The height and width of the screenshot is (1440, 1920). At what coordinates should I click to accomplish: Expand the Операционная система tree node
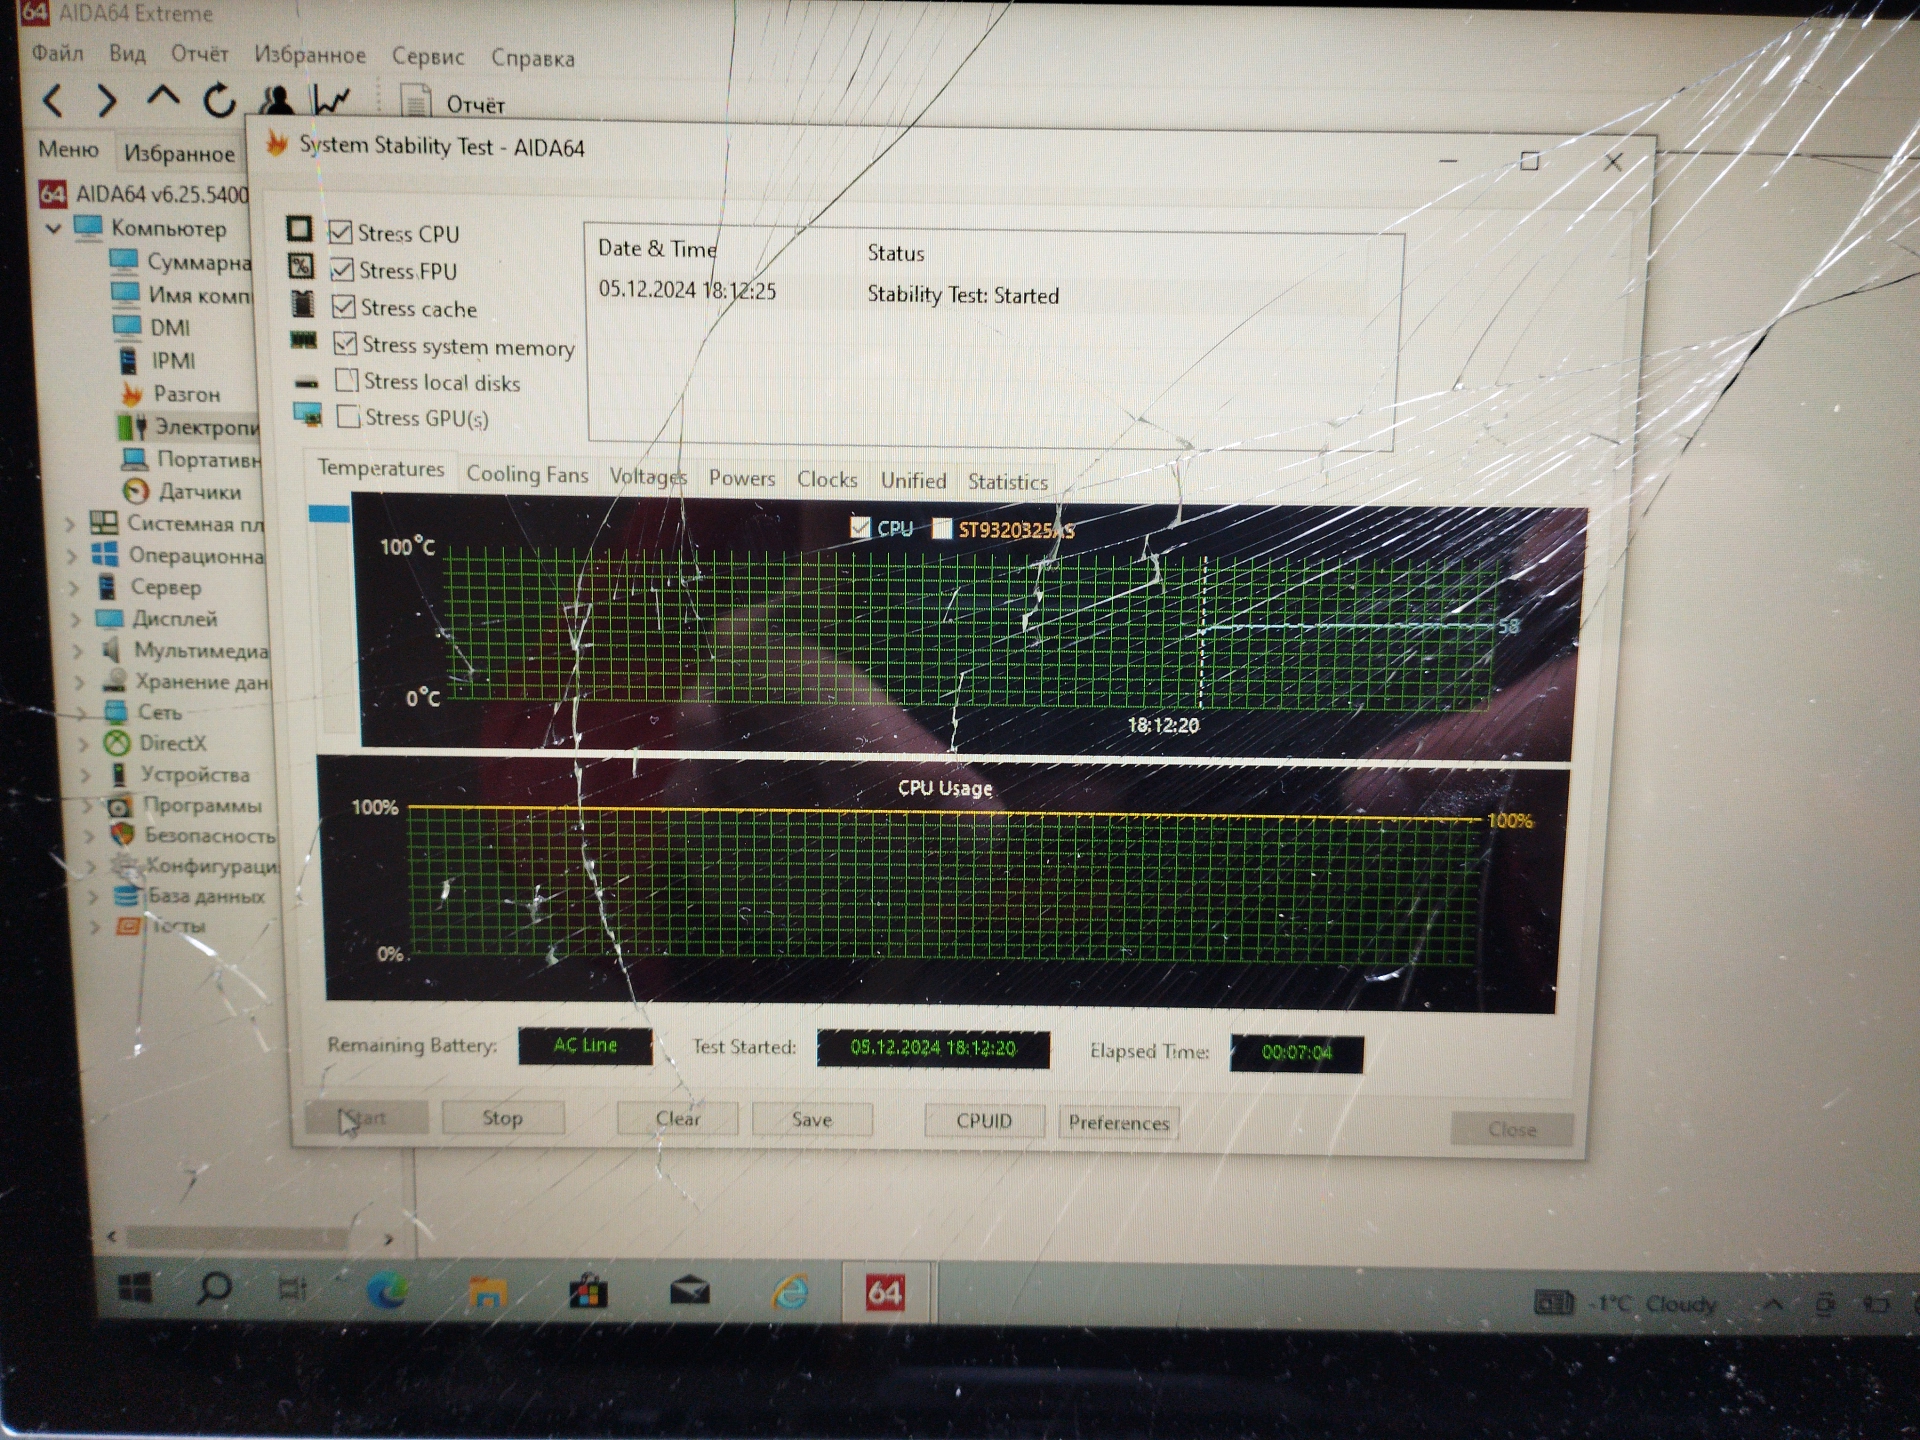coord(72,555)
